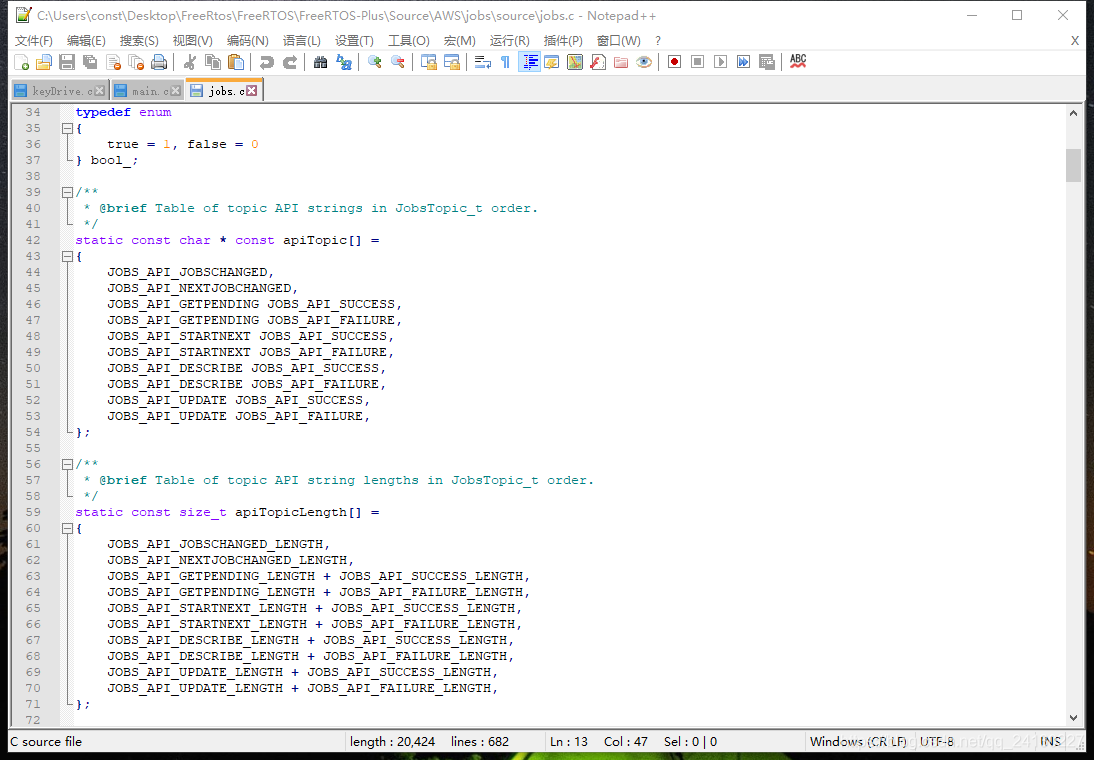This screenshot has height=760, width=1094.
Task: Collapse comment fold marker at line 56
Action: click(67, 464)
